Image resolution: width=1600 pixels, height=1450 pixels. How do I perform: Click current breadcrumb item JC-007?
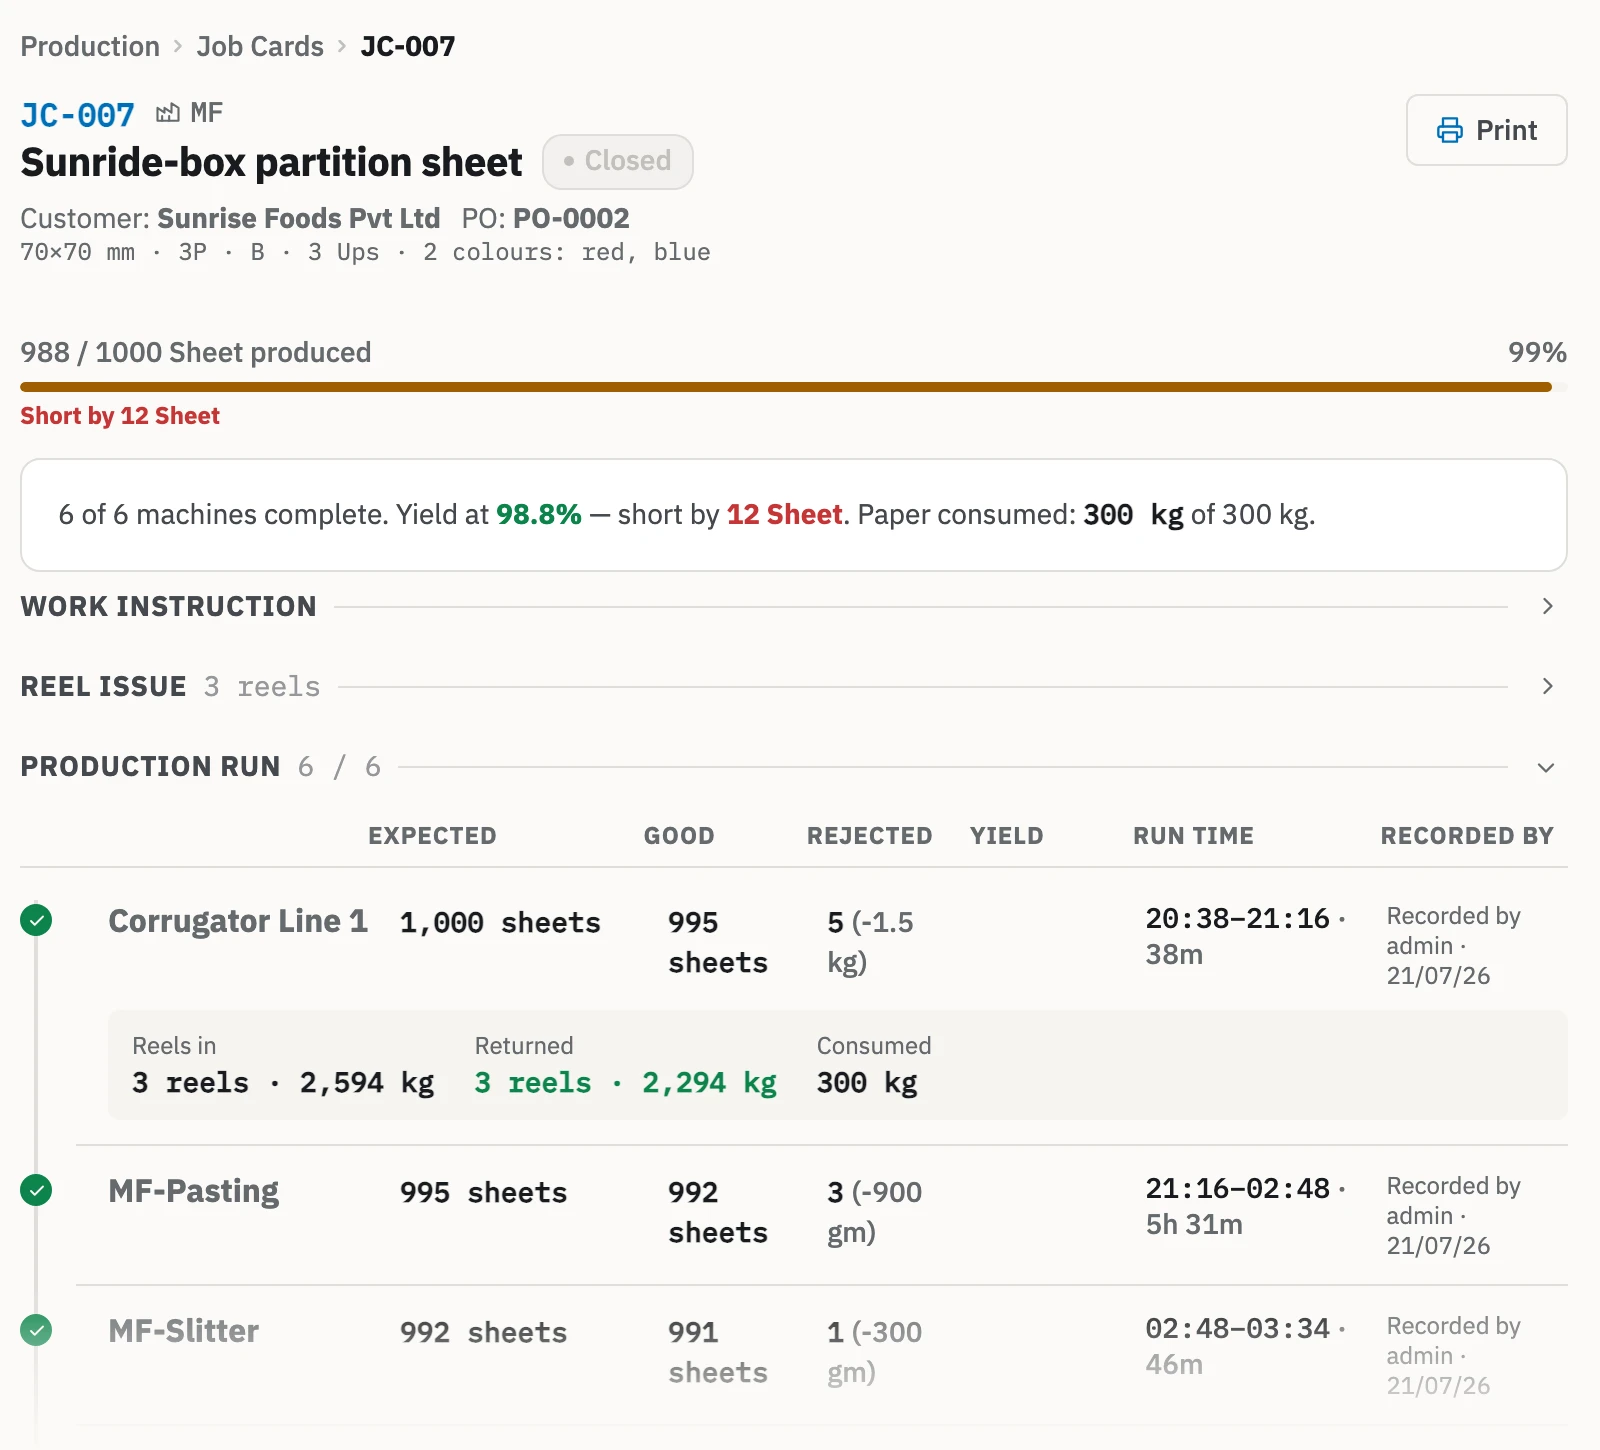(x=408, y=46)
